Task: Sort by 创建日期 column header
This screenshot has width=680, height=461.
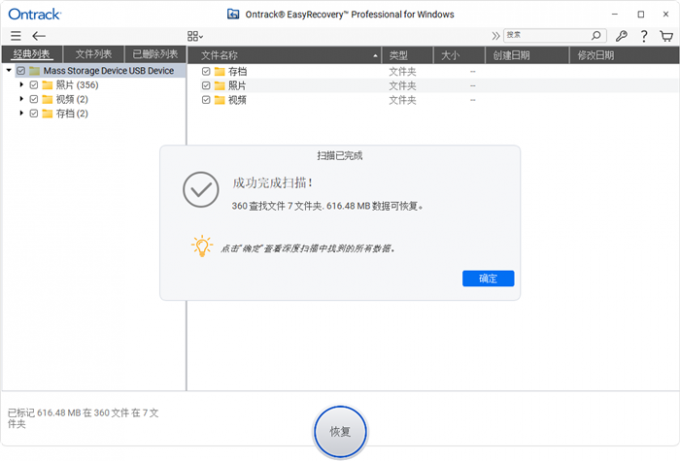Action: (x=527, y=55)
